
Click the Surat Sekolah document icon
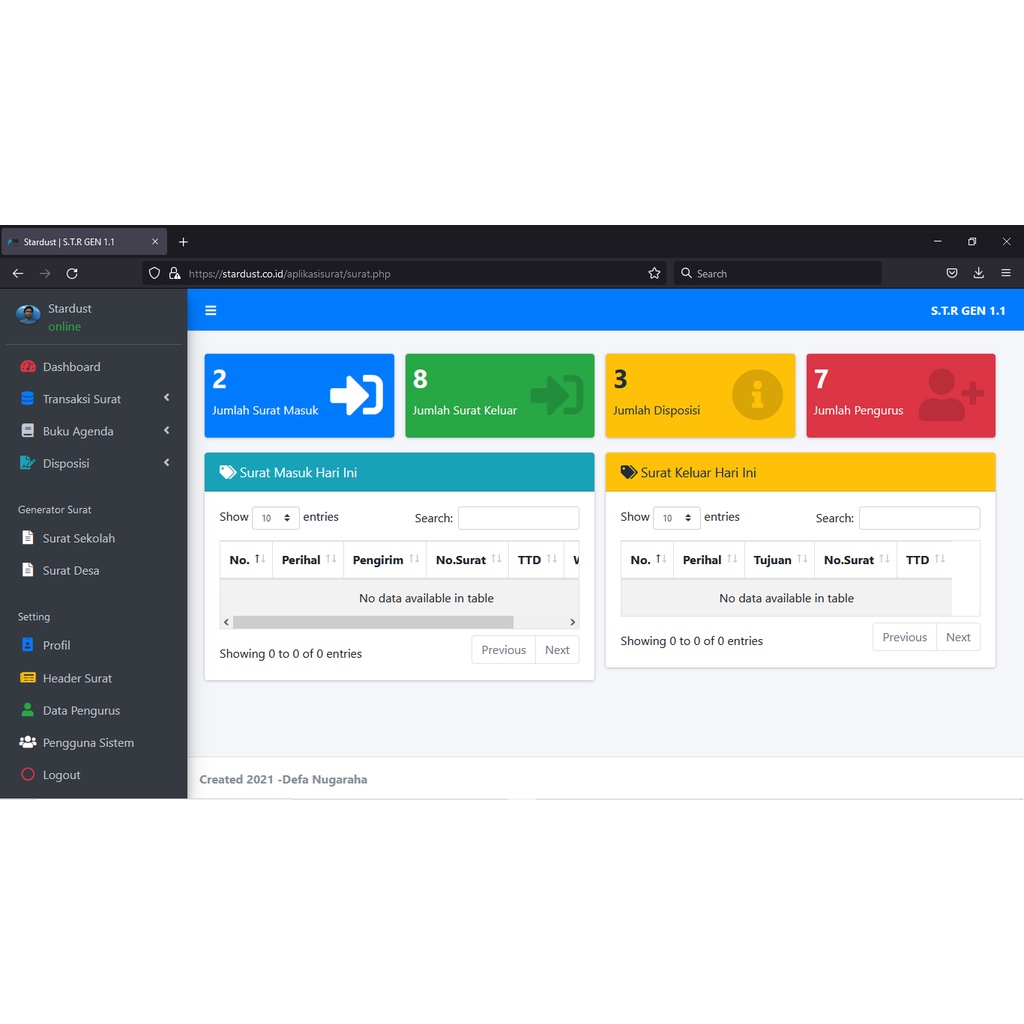coord(28,538)
